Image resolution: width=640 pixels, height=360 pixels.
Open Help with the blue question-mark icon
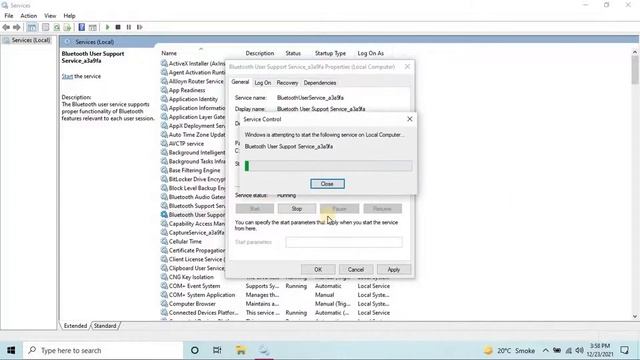point(82,27)
